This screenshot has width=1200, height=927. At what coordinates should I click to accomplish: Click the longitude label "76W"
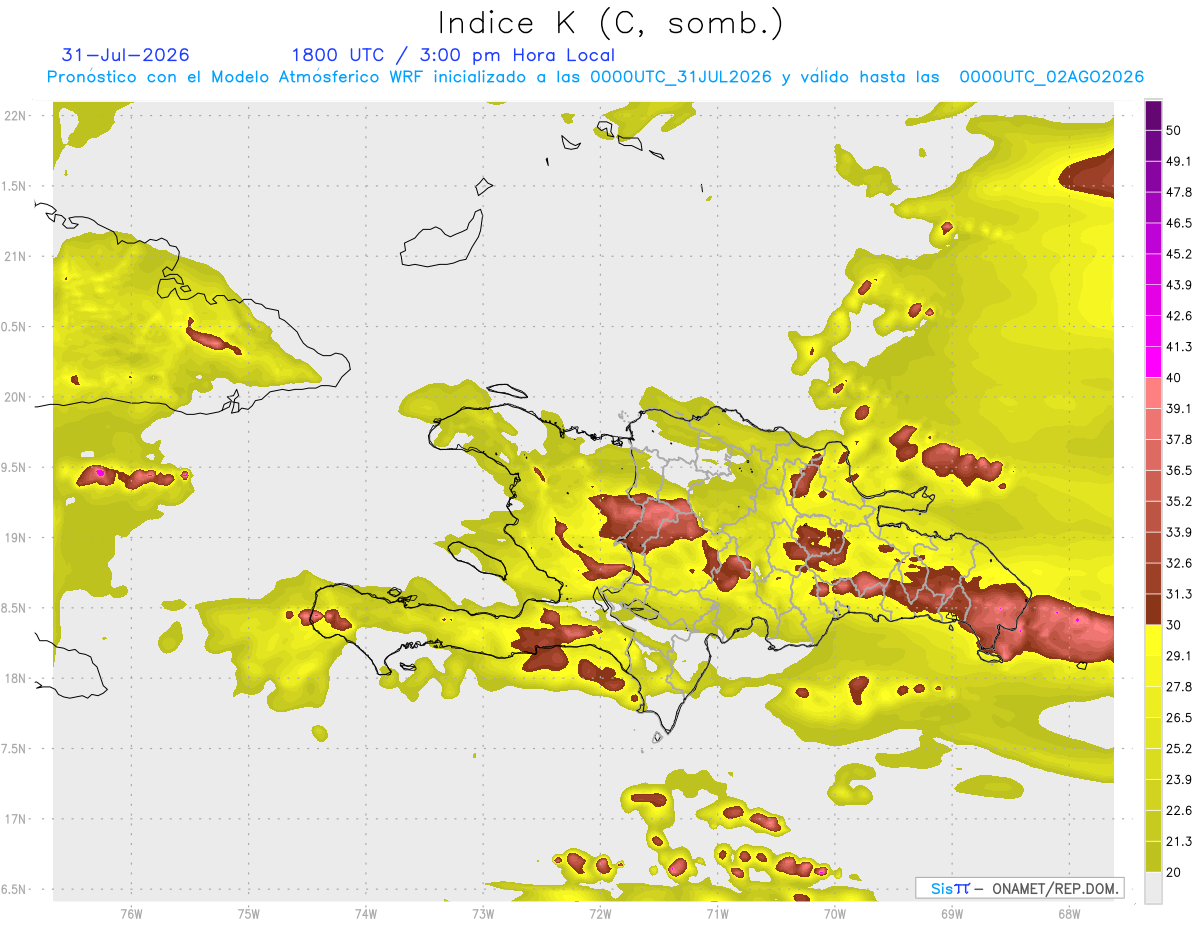131,913
